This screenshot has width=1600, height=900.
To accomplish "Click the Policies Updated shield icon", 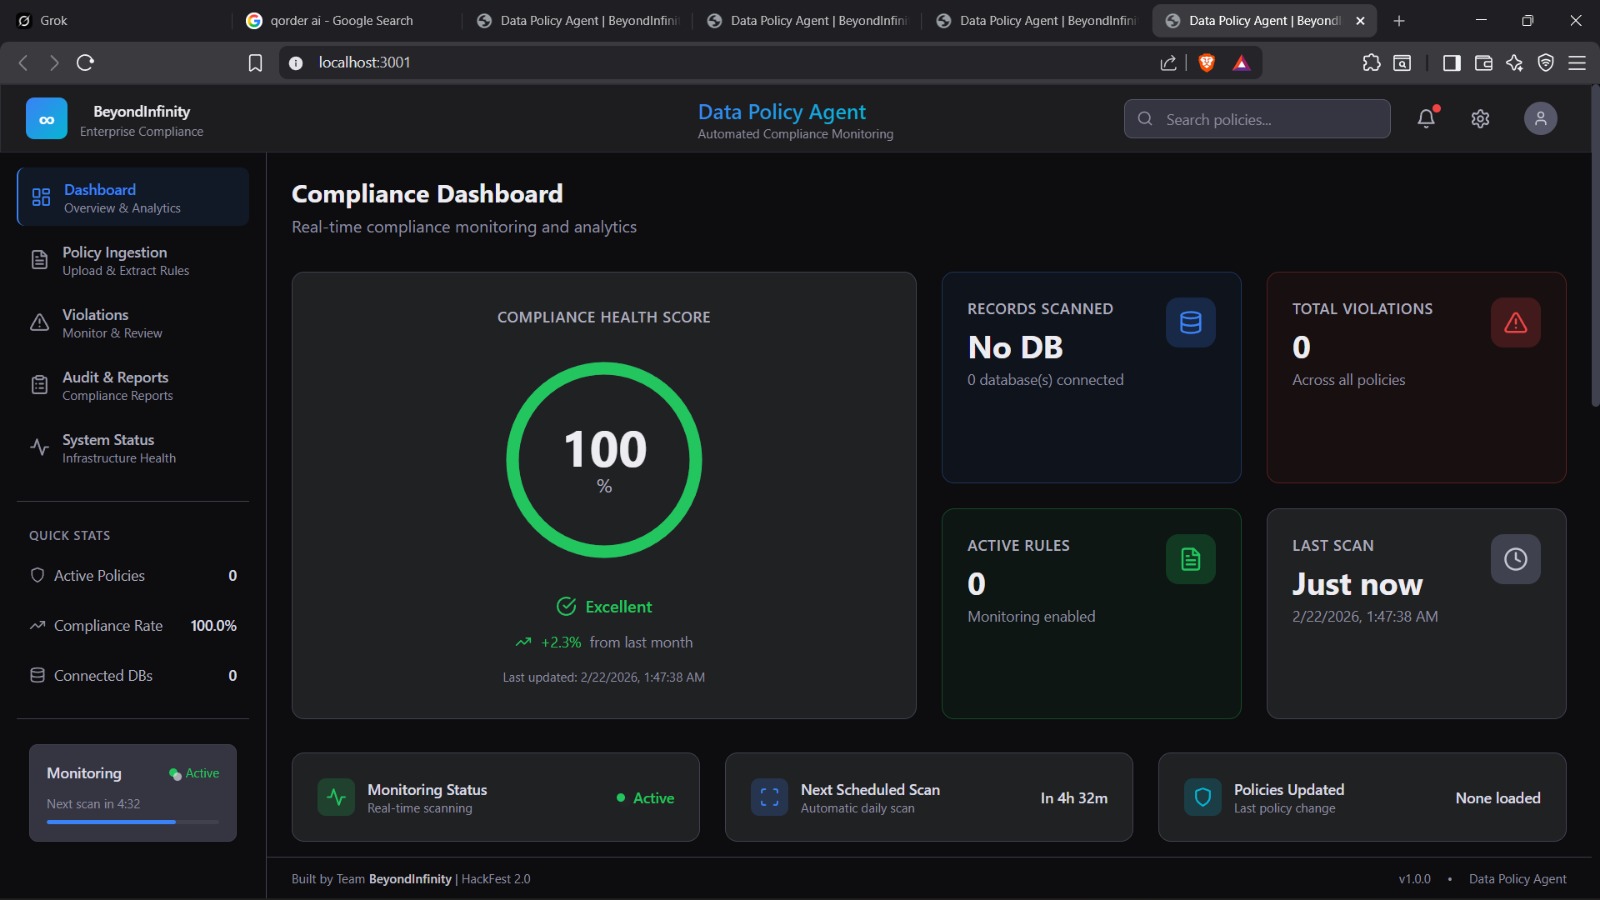I will point(1202,798).
